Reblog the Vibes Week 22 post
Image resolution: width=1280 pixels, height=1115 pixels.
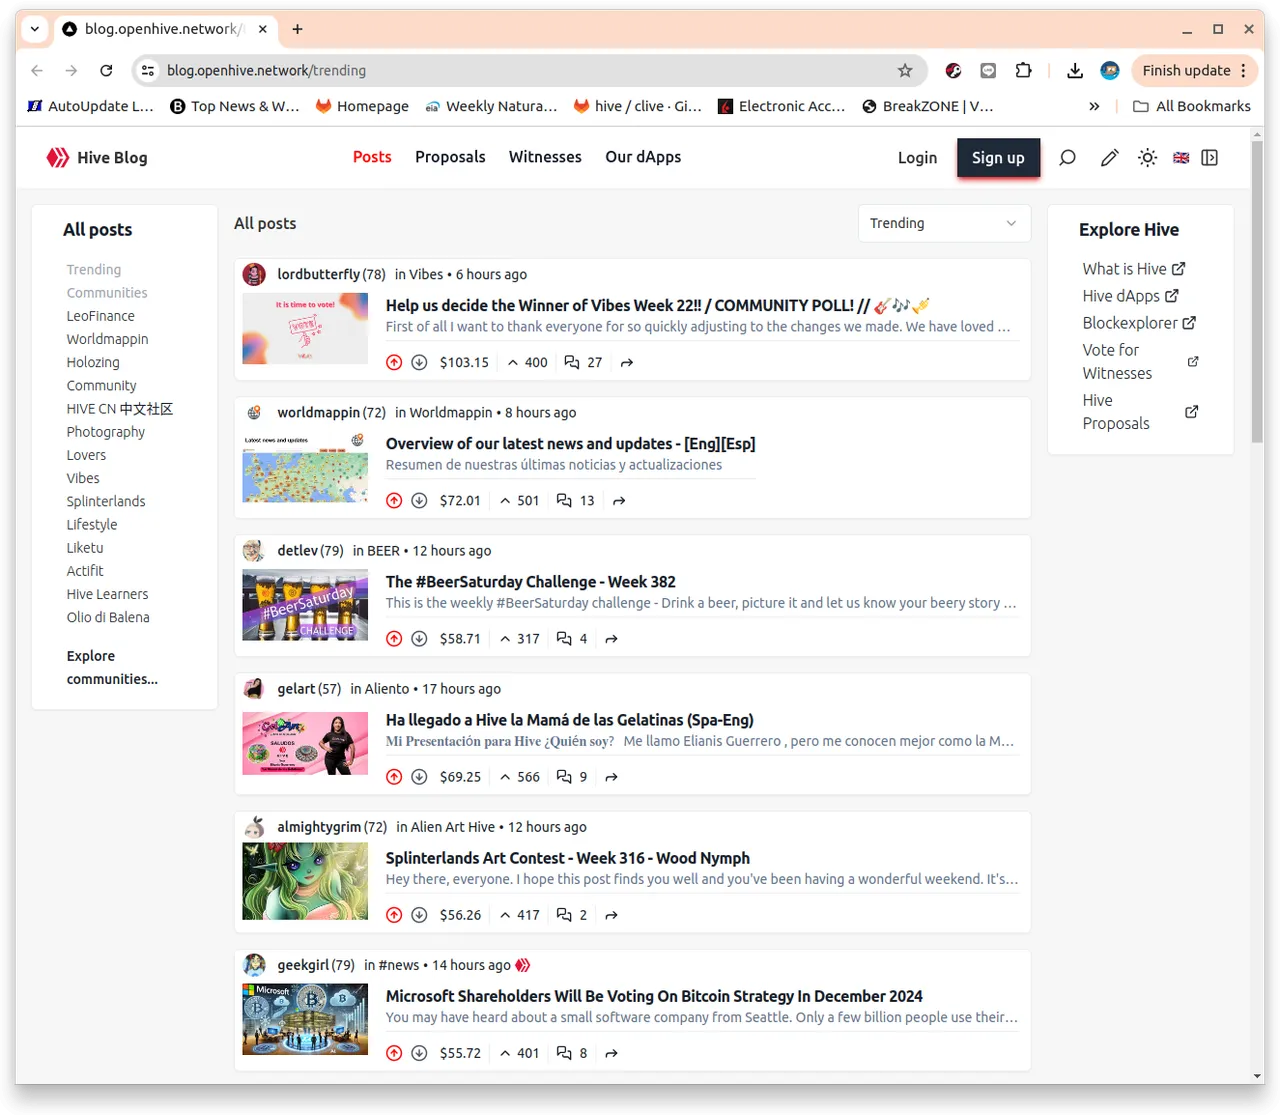point(627,363)
